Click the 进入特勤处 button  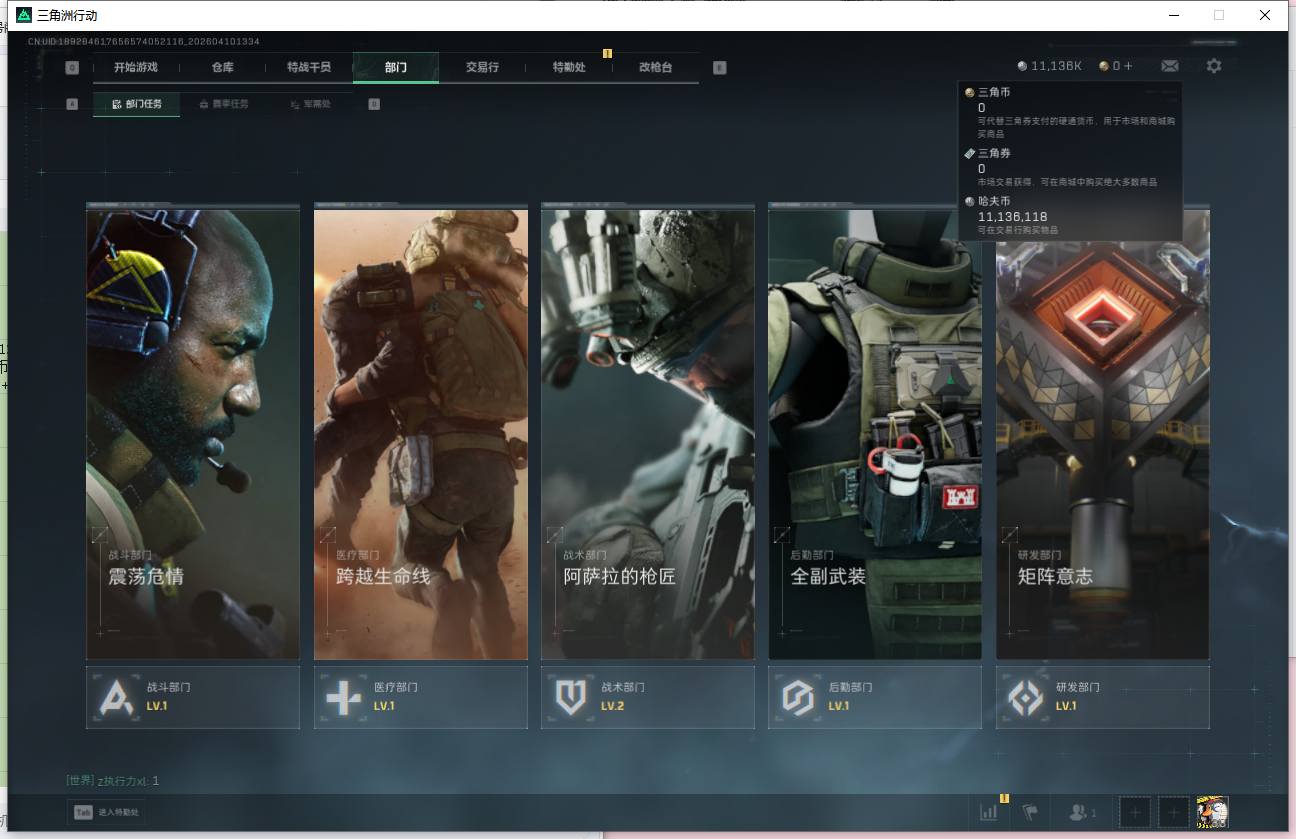pos(107,812)
